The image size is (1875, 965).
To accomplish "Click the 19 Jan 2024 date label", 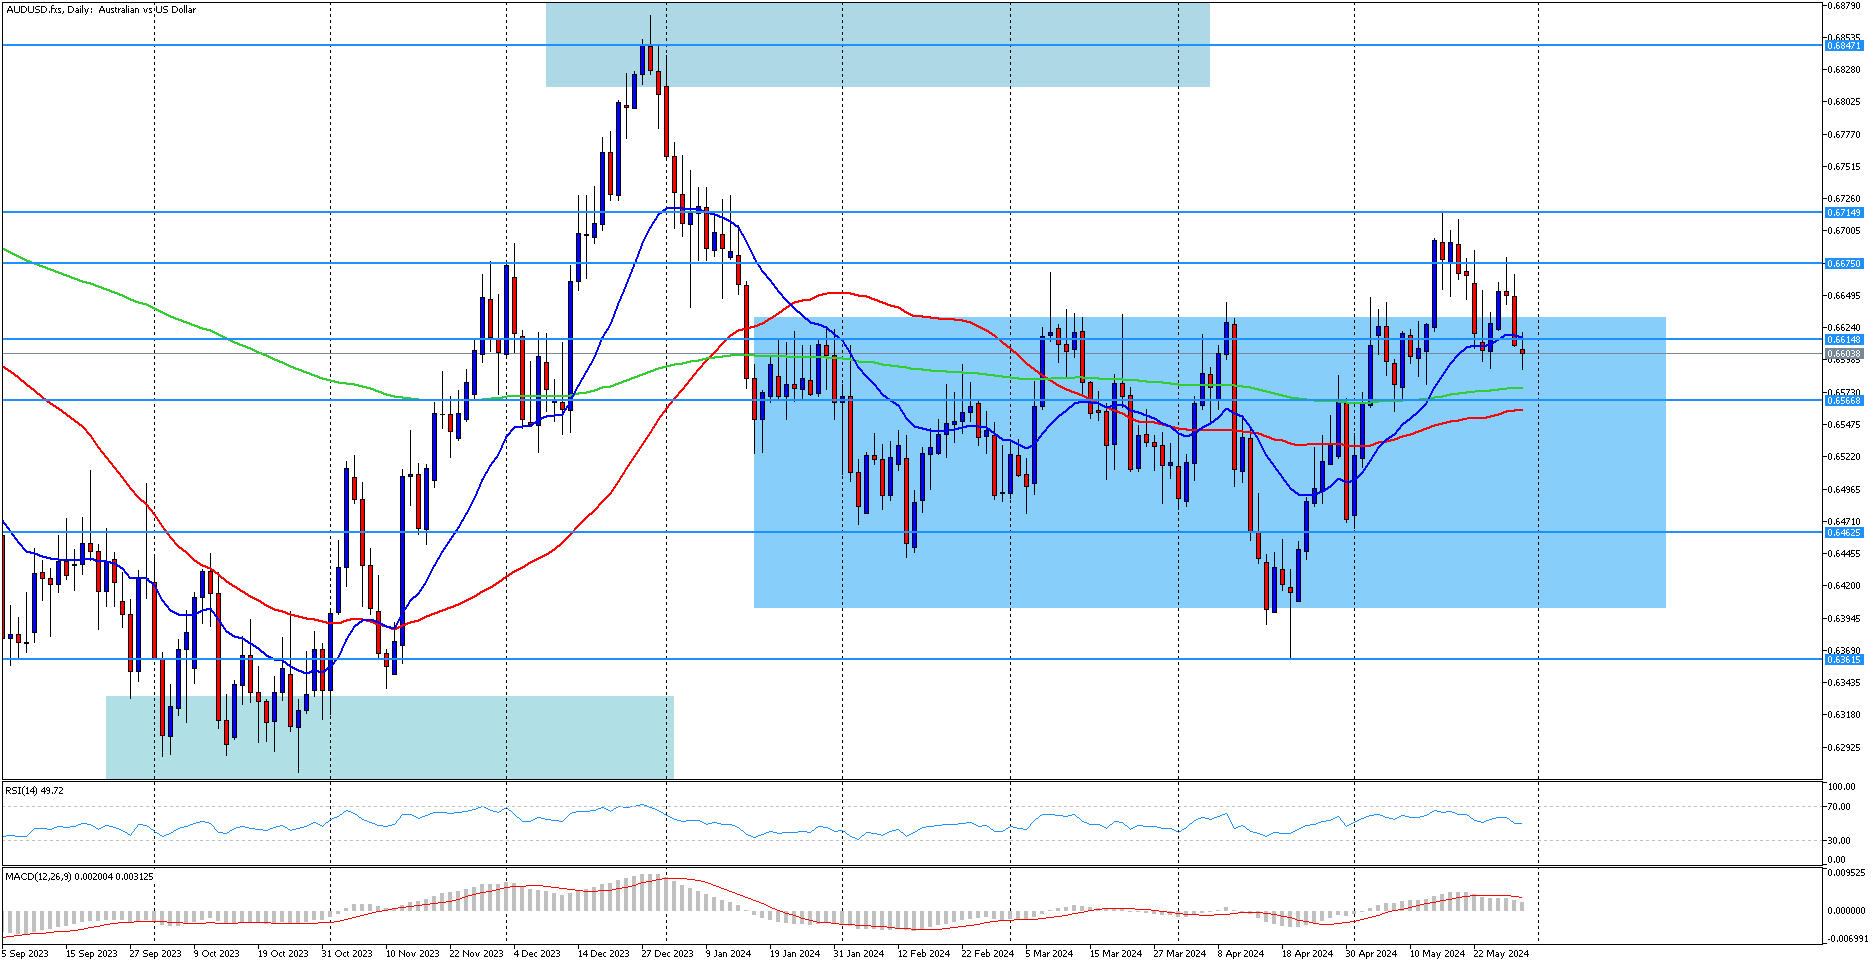I will tap(795, 954).
